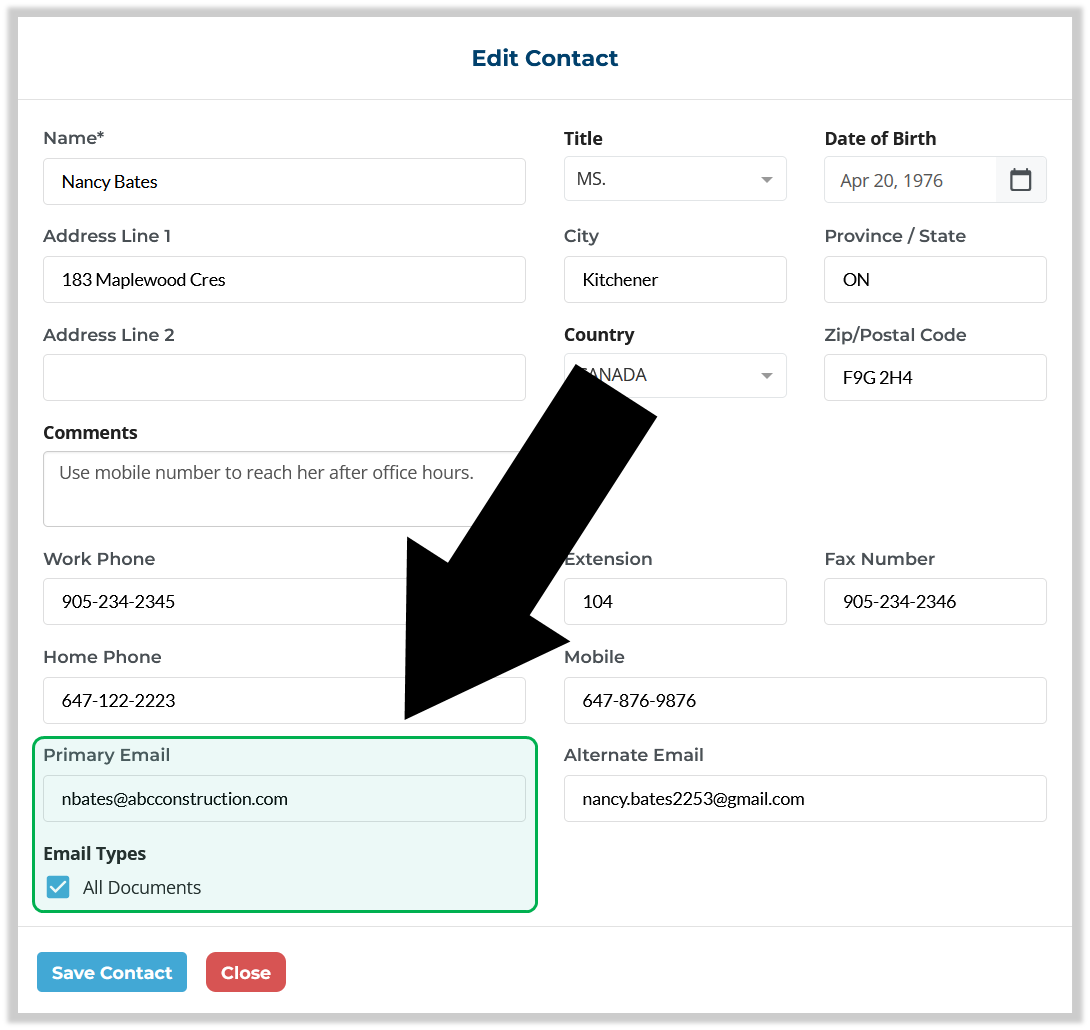Select the Extension field showing 104
The width and height of the screenshot is (1090, 1030).
[x=675, y=601]
